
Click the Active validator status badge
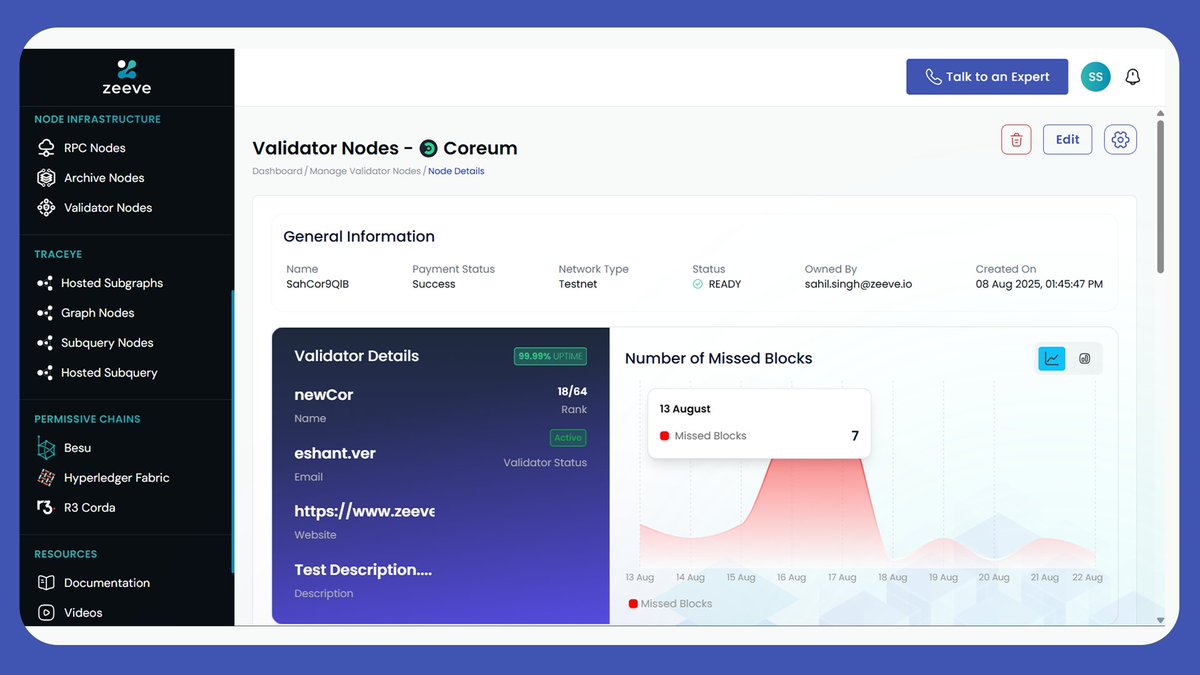click(x=568, y=438)
